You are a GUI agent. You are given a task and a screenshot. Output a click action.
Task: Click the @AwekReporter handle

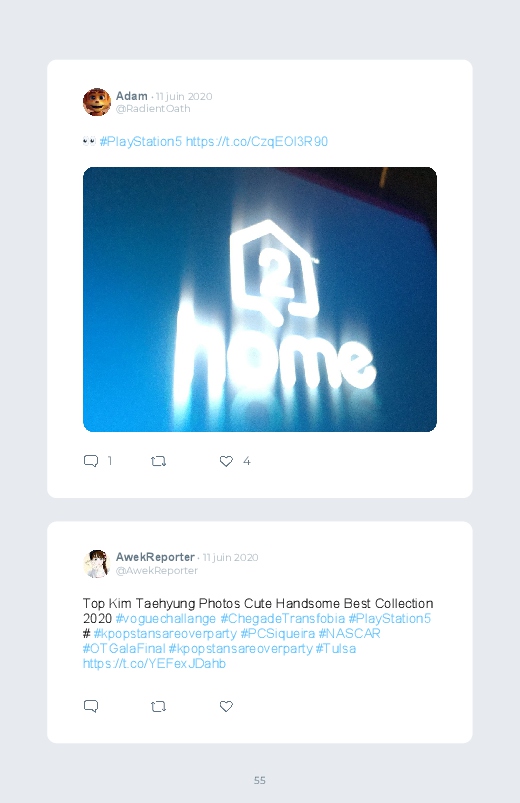pyautogui.click(x=157, y=570)
